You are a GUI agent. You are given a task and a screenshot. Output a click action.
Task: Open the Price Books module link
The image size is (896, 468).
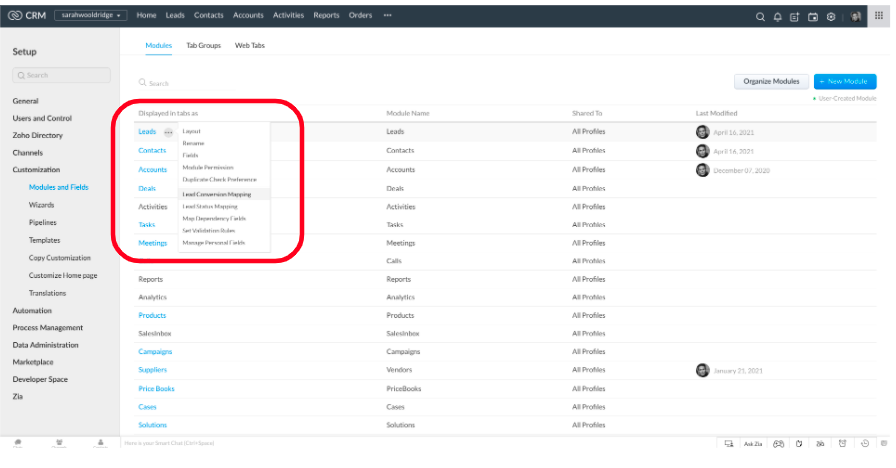(x=157, y=389)
